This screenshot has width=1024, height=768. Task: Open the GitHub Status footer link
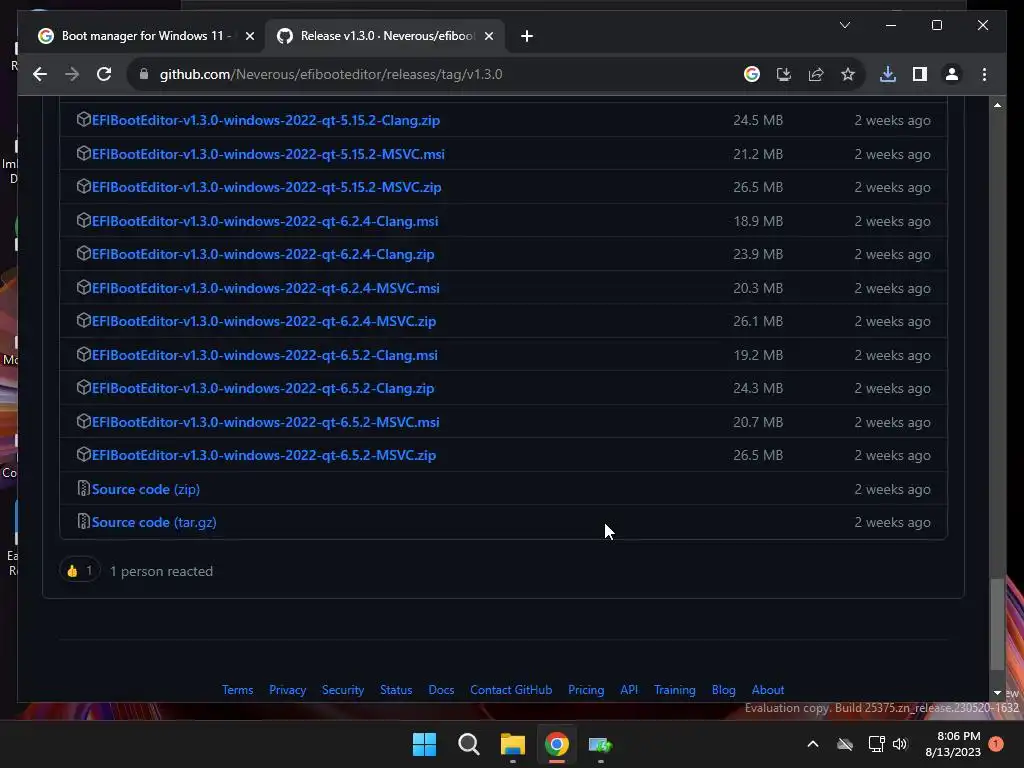pyautogui.click(x=396, y=690)
